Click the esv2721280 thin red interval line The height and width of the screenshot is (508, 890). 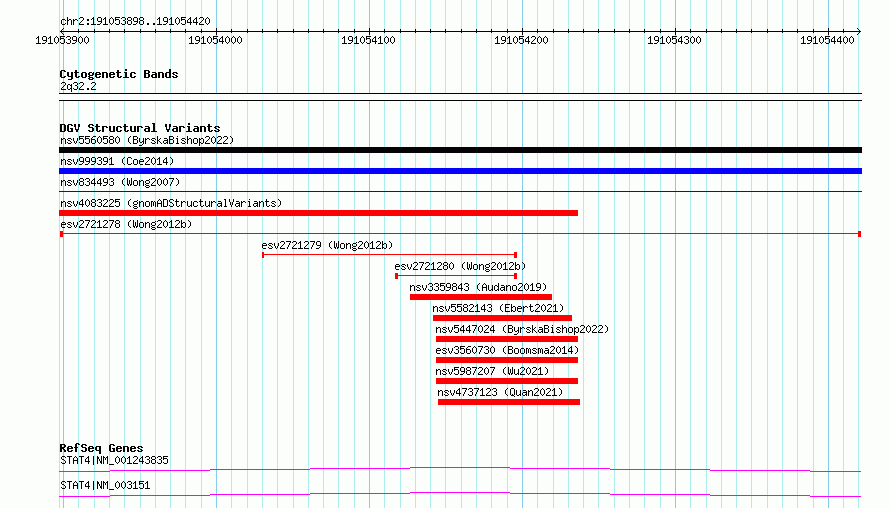(x=456, y=276)
